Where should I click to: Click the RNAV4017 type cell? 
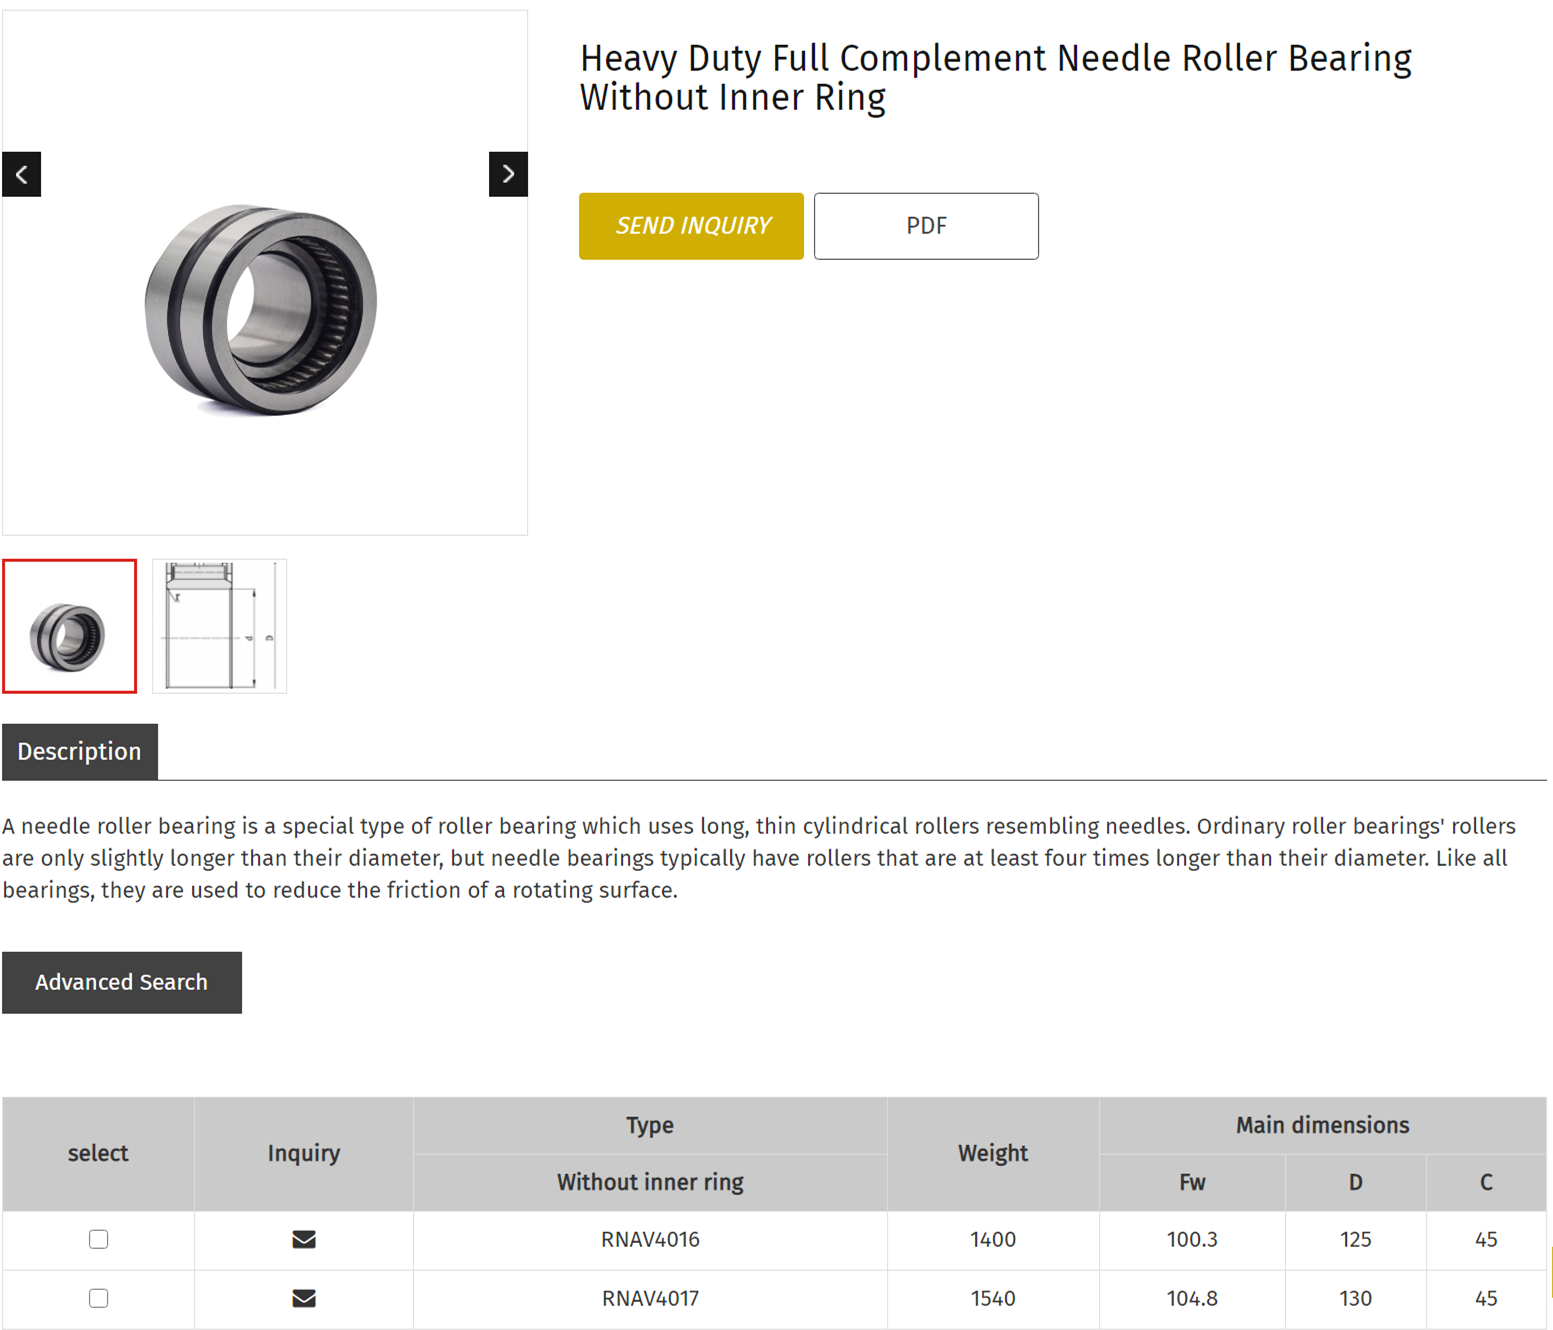click(x=650, y=1299)
